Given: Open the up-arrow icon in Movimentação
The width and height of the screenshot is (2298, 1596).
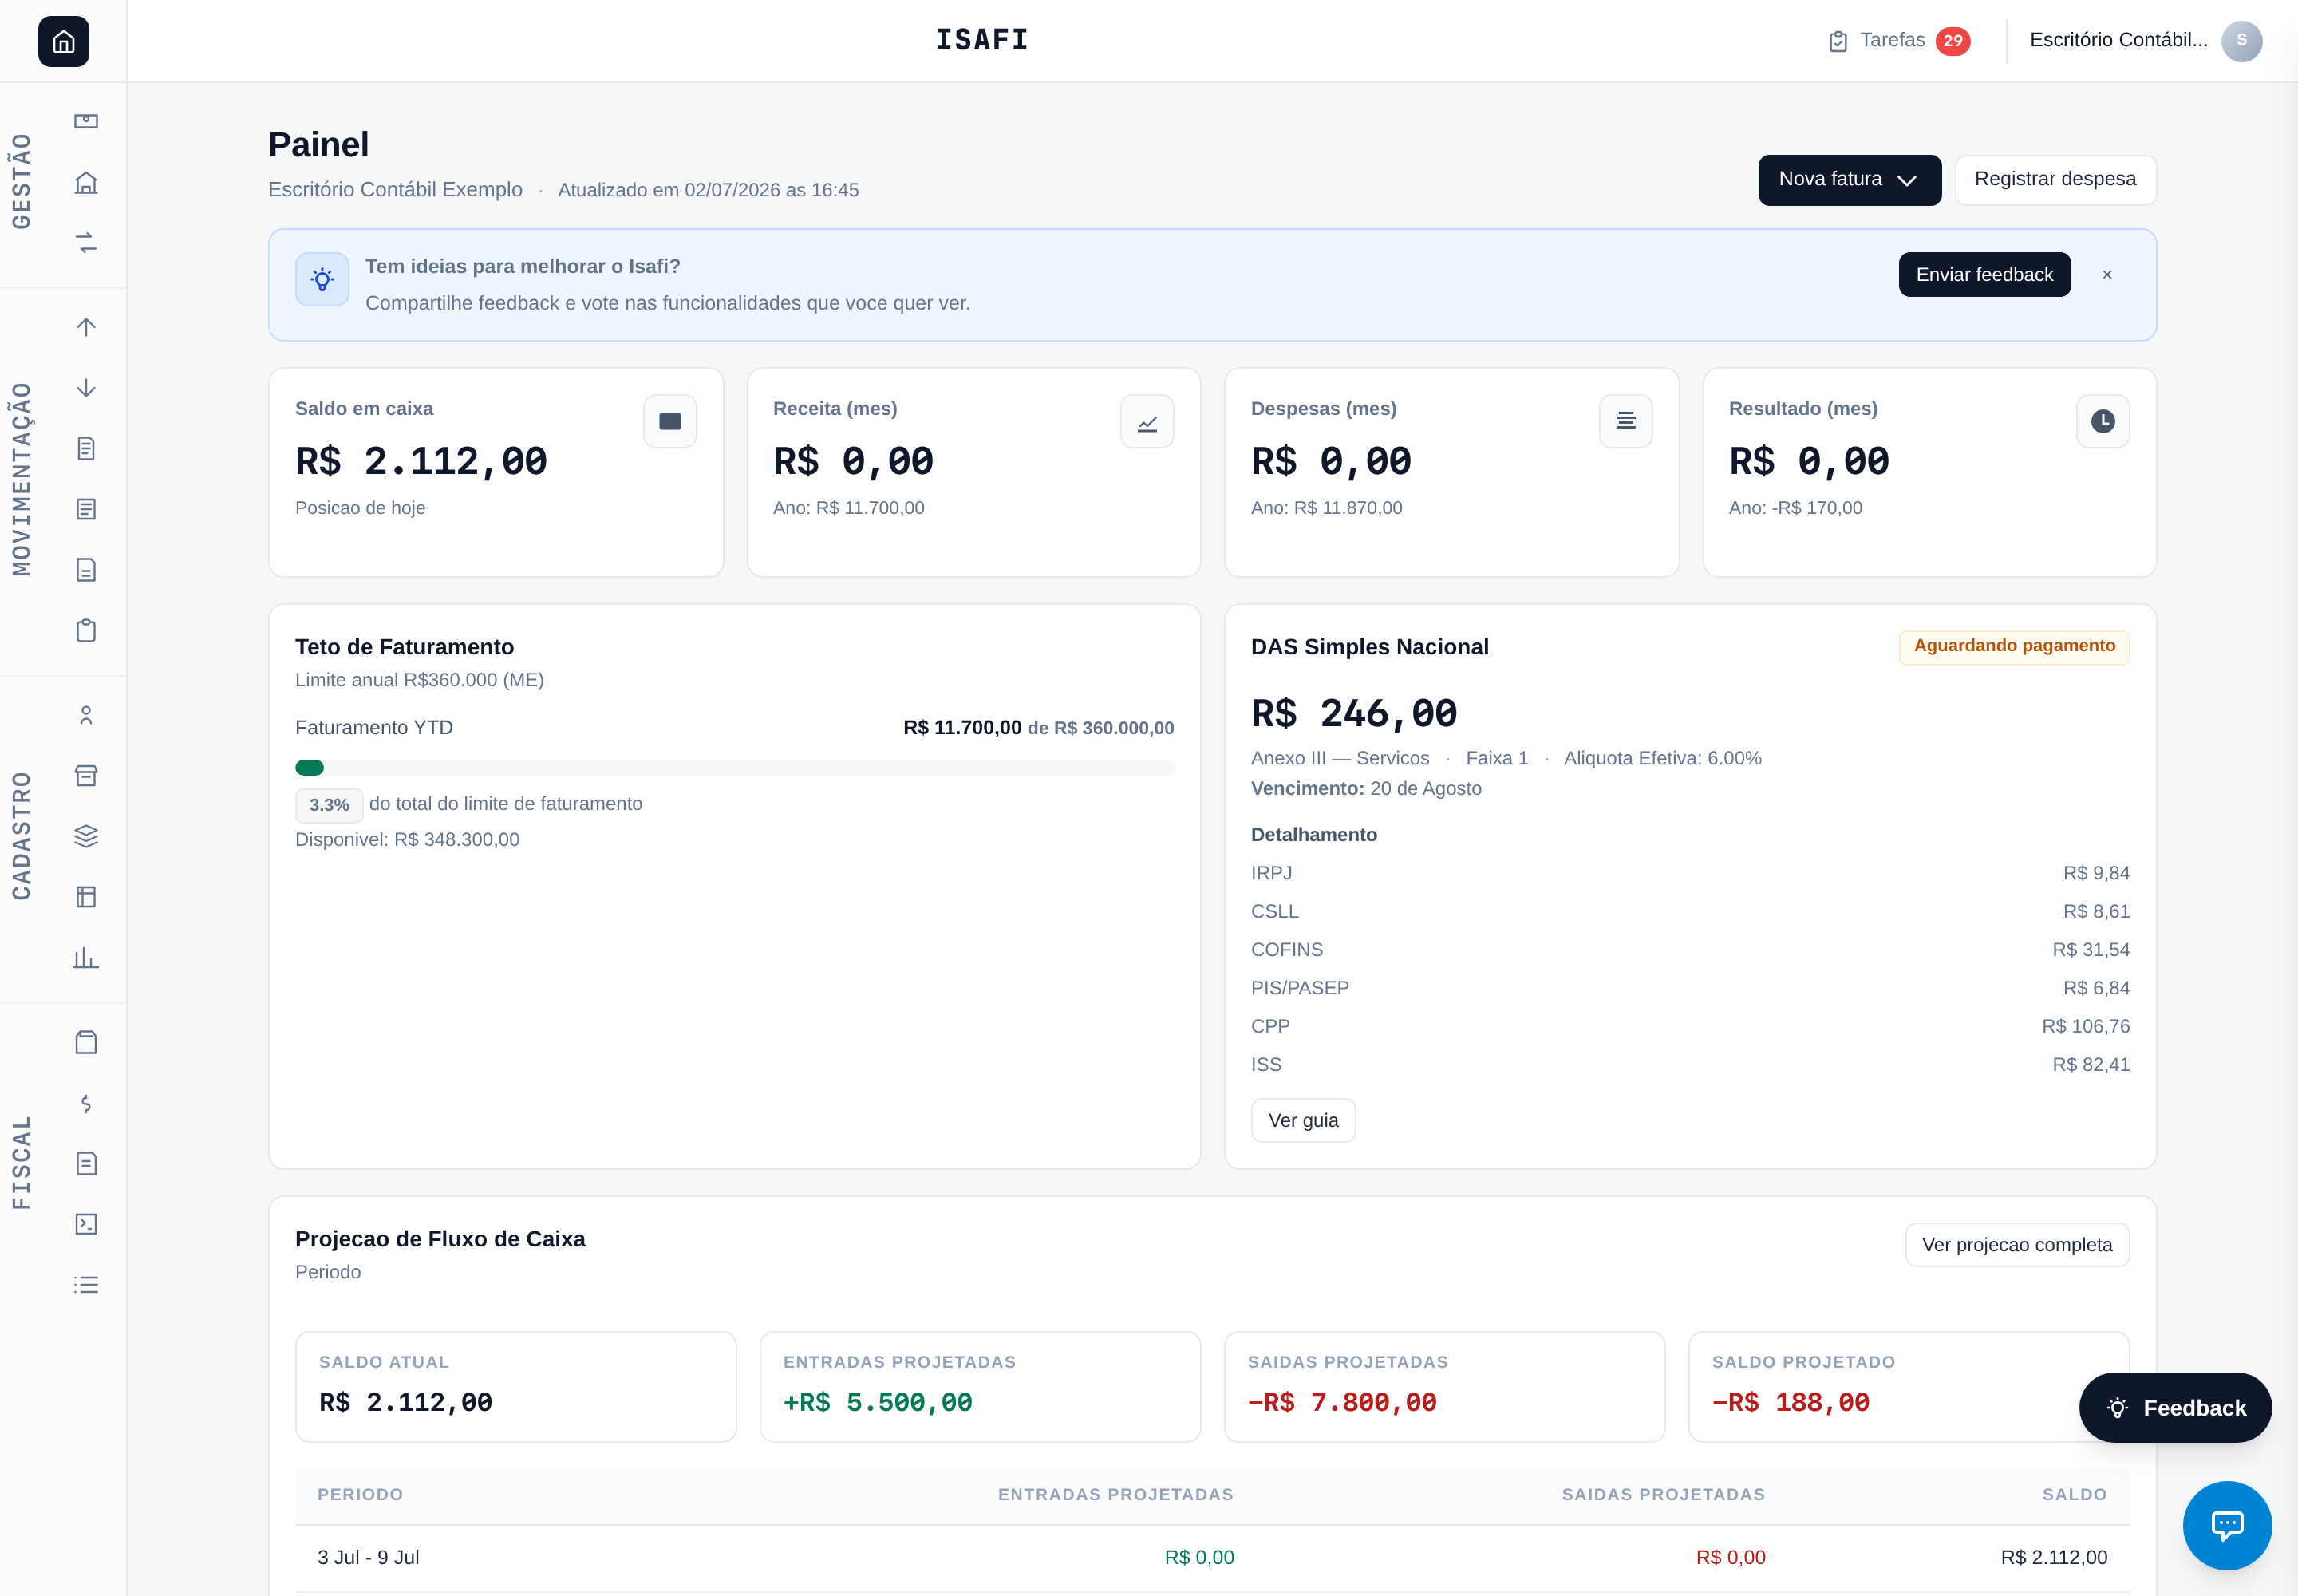Looking at the screenshot, I should [x=86, y=327].
